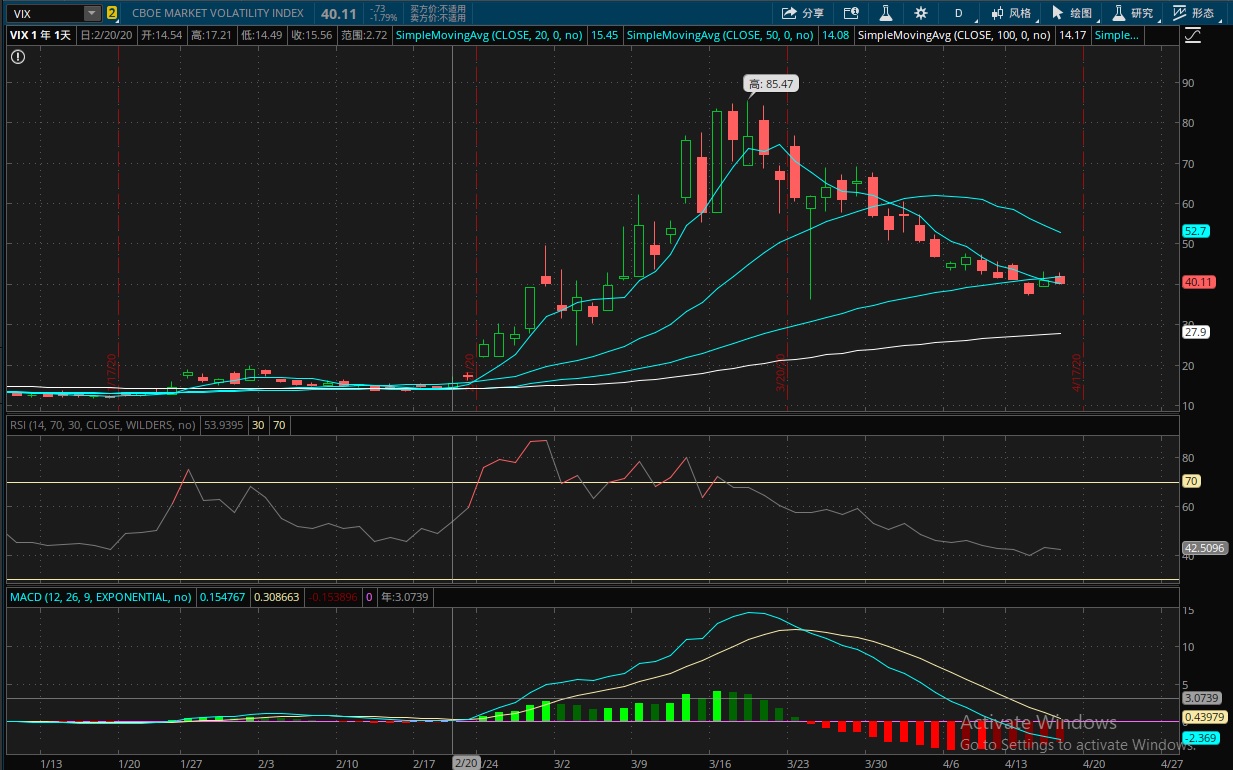Viewport: 1233px width, 770px height.
Task: Open chart settings gear
Action: coord(920,13)
